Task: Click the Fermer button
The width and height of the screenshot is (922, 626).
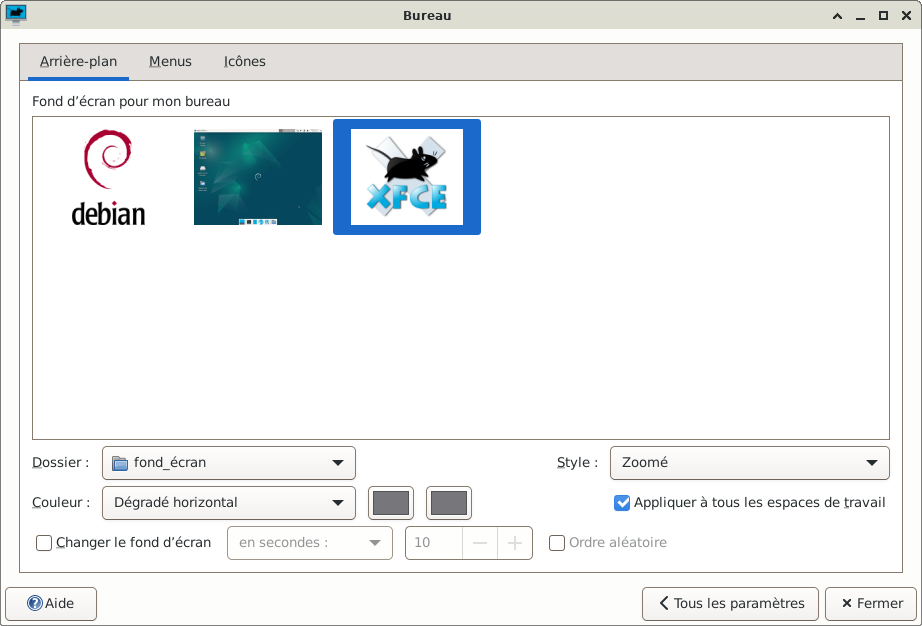Action: pos(871,604)
